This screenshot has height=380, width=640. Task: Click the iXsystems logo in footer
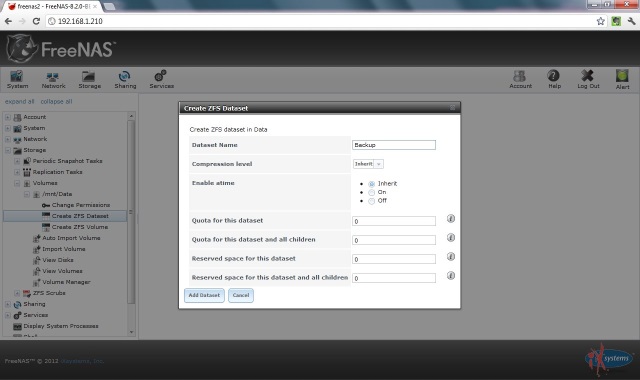point(609,359)
